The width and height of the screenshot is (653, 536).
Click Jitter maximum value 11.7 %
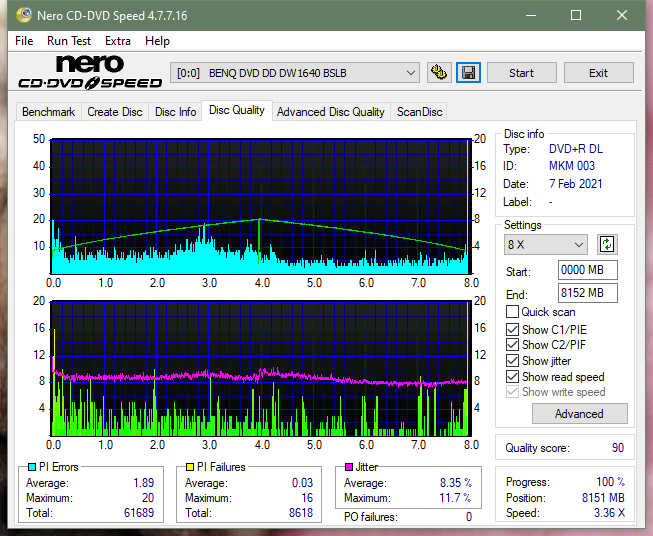pos(456,498)
